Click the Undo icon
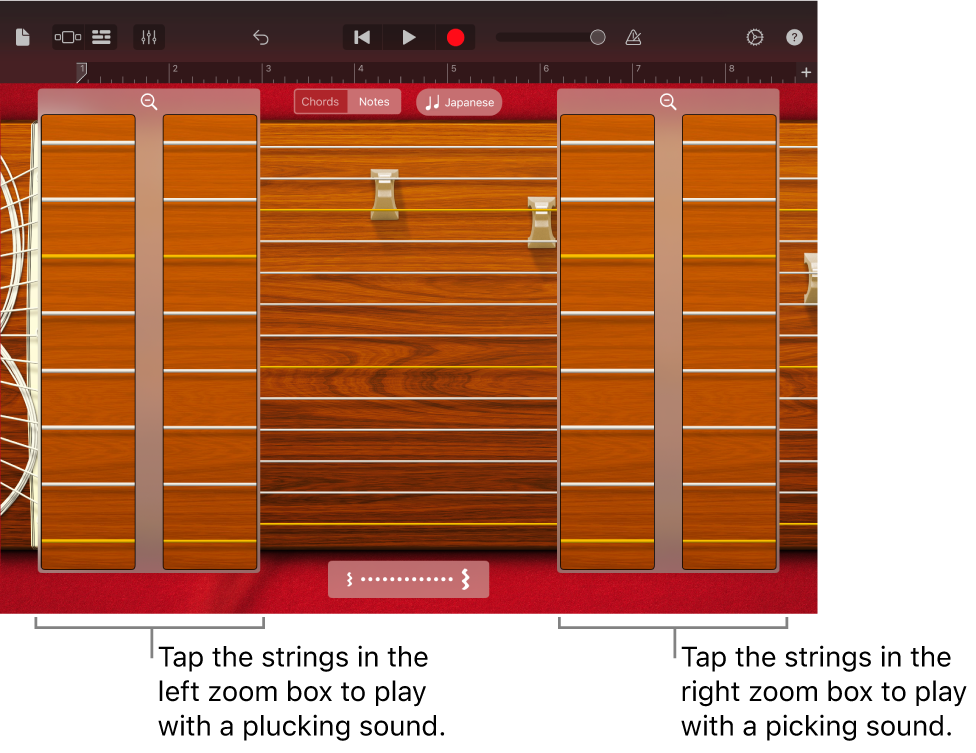The width and height of the screenshot is (976, 753). pyautogui.click(x=261, y=37)
